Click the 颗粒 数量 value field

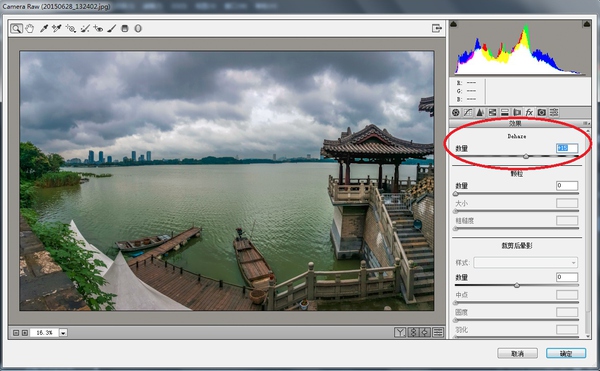(x=567, y=186)
